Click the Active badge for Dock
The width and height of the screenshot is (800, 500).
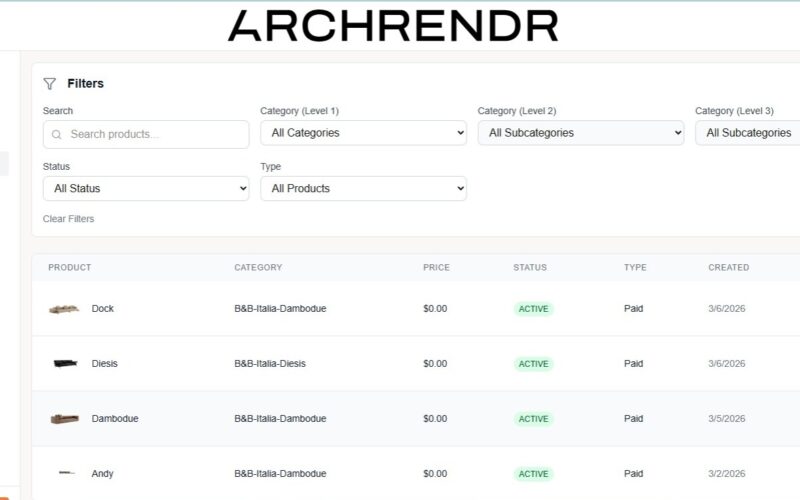coord(533,309)
